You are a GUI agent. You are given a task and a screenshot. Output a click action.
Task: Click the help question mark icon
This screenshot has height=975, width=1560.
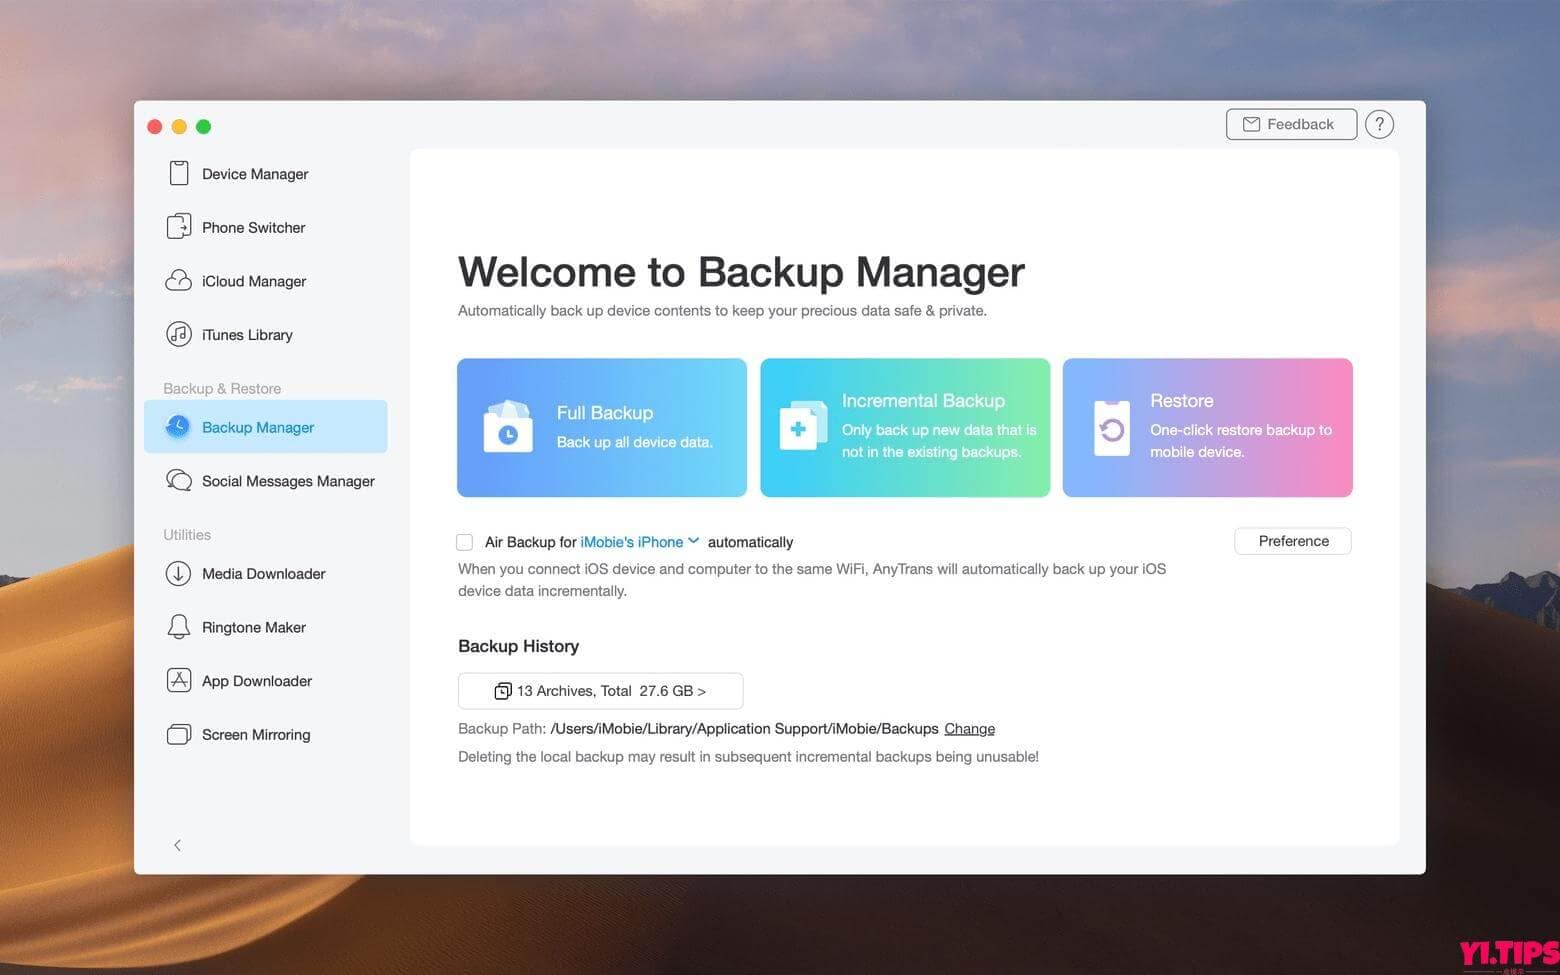point(1379,124)
